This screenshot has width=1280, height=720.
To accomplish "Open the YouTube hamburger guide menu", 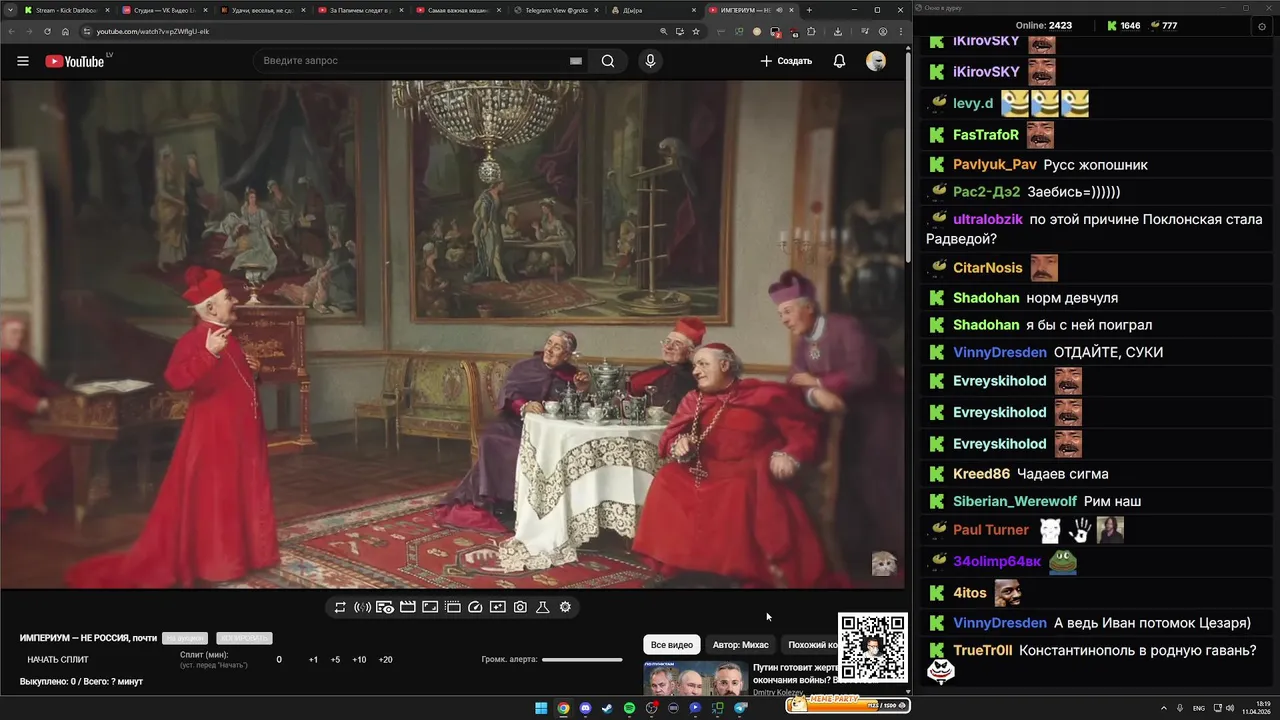I will (23, 61).
